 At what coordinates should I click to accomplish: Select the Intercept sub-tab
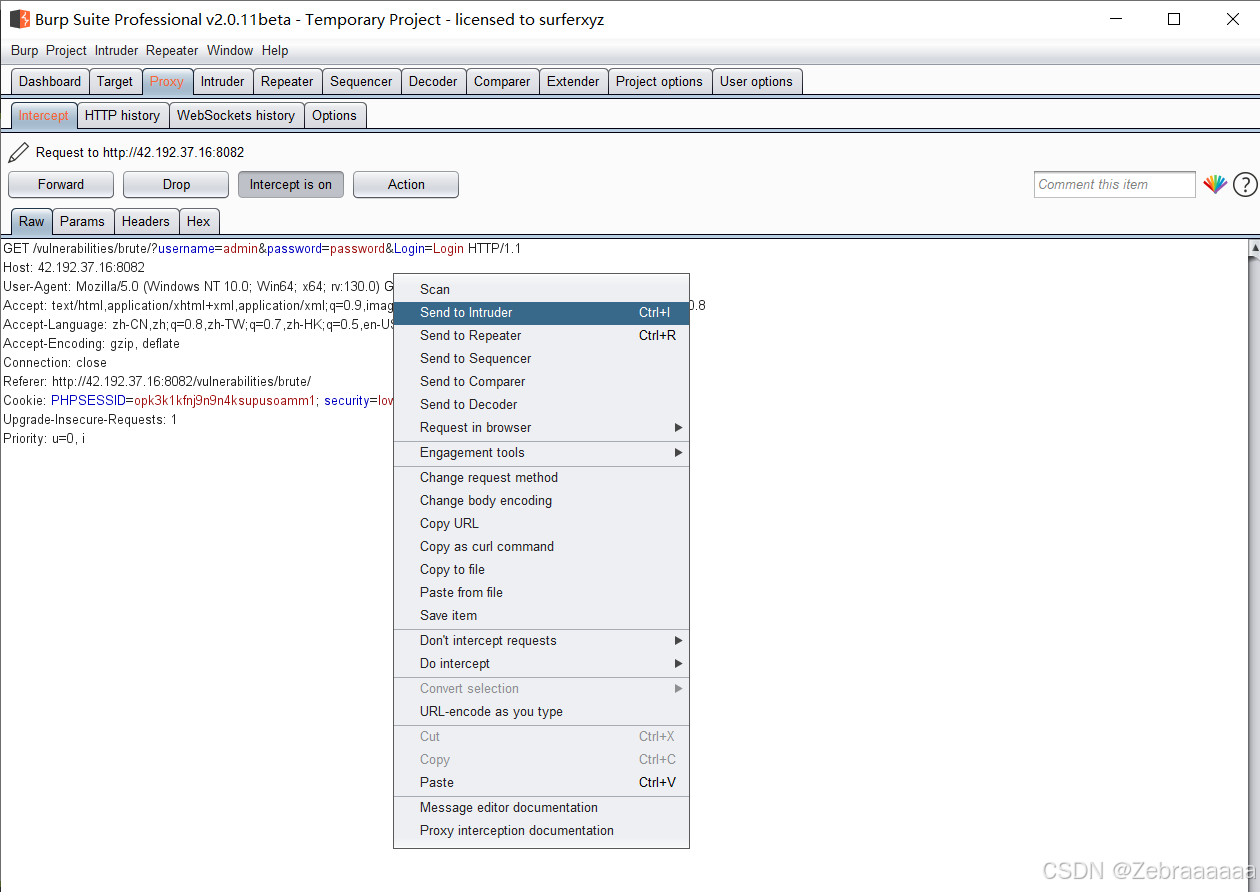[x=43, y=115]
